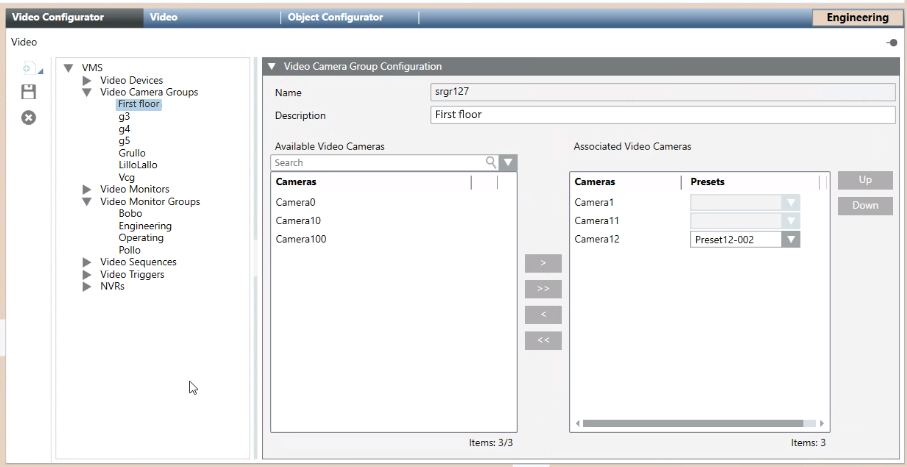
Task: Remove all cameras with << button
Action: tap(543, 341)
